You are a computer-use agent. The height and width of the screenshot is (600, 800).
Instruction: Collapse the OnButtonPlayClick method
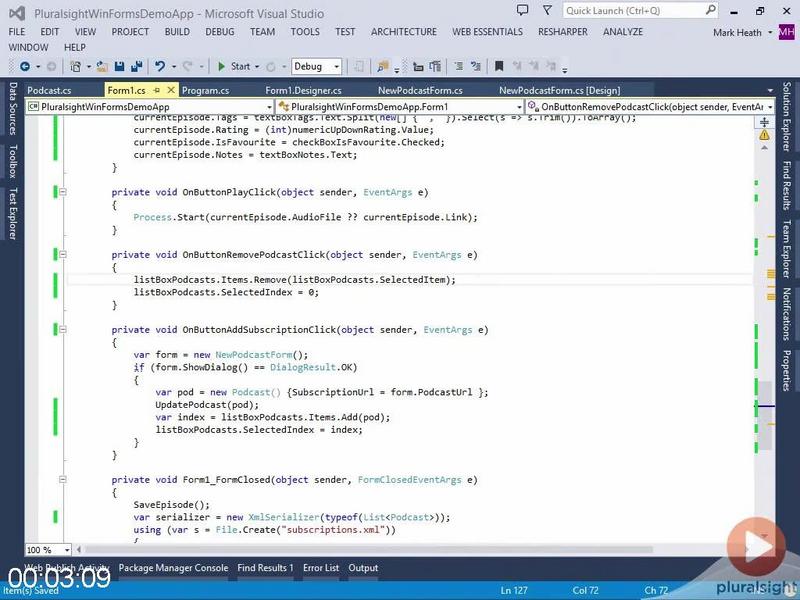pos(63,192)
